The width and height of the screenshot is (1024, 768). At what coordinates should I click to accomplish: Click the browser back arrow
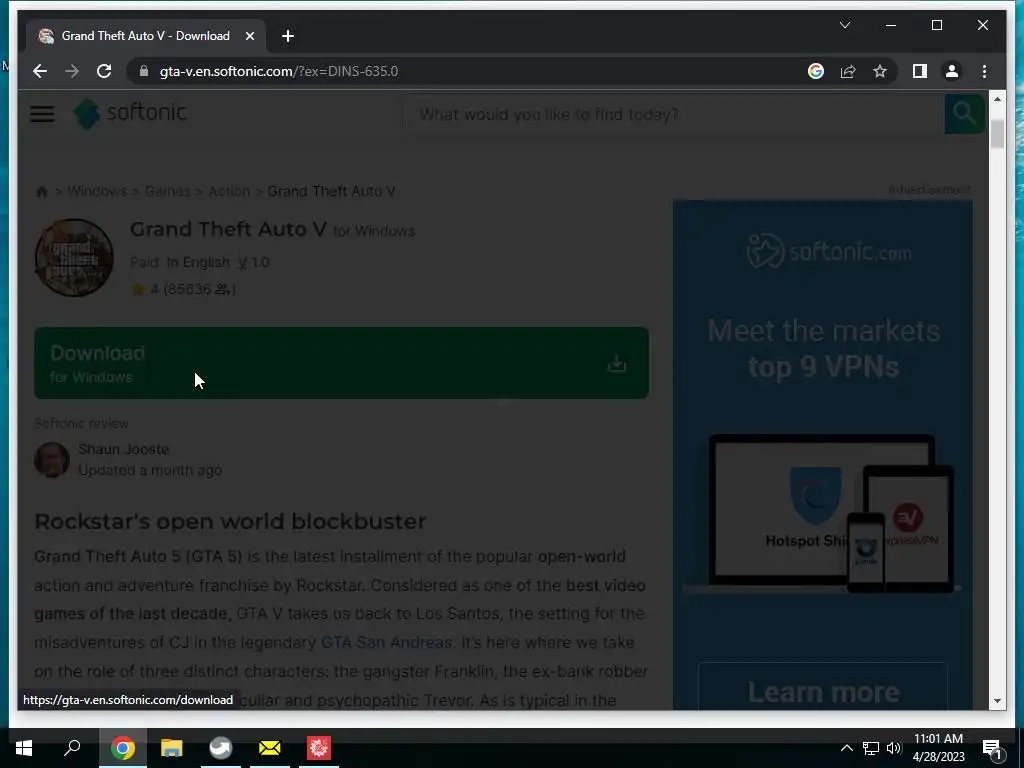pos(40,71)
